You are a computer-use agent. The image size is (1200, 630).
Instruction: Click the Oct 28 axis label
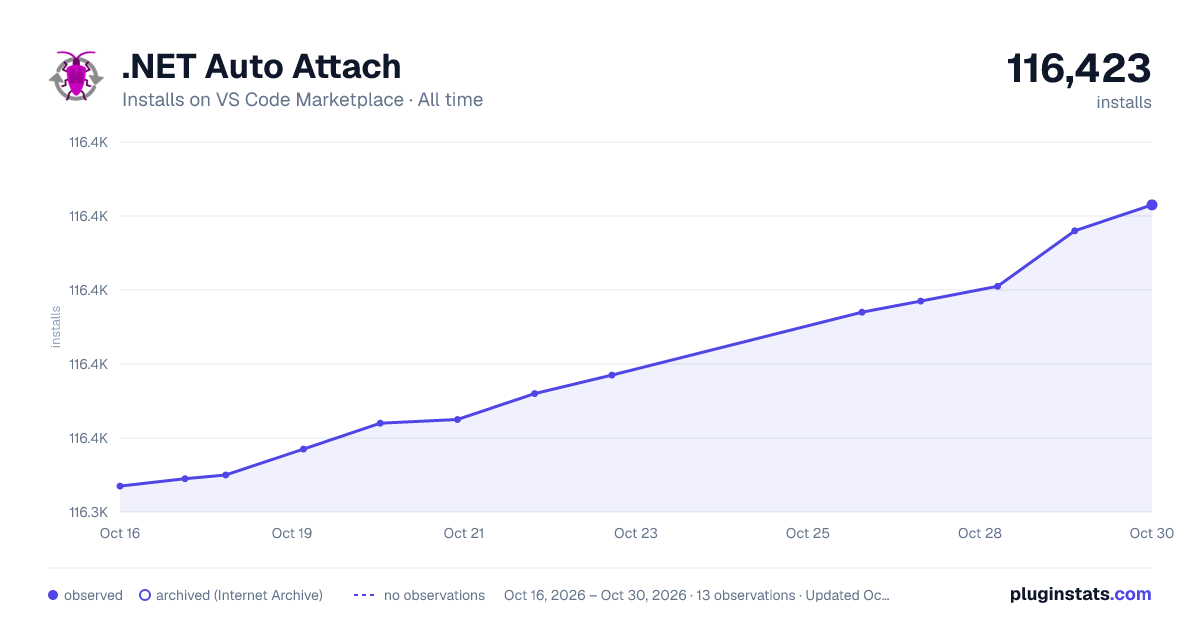980,533
